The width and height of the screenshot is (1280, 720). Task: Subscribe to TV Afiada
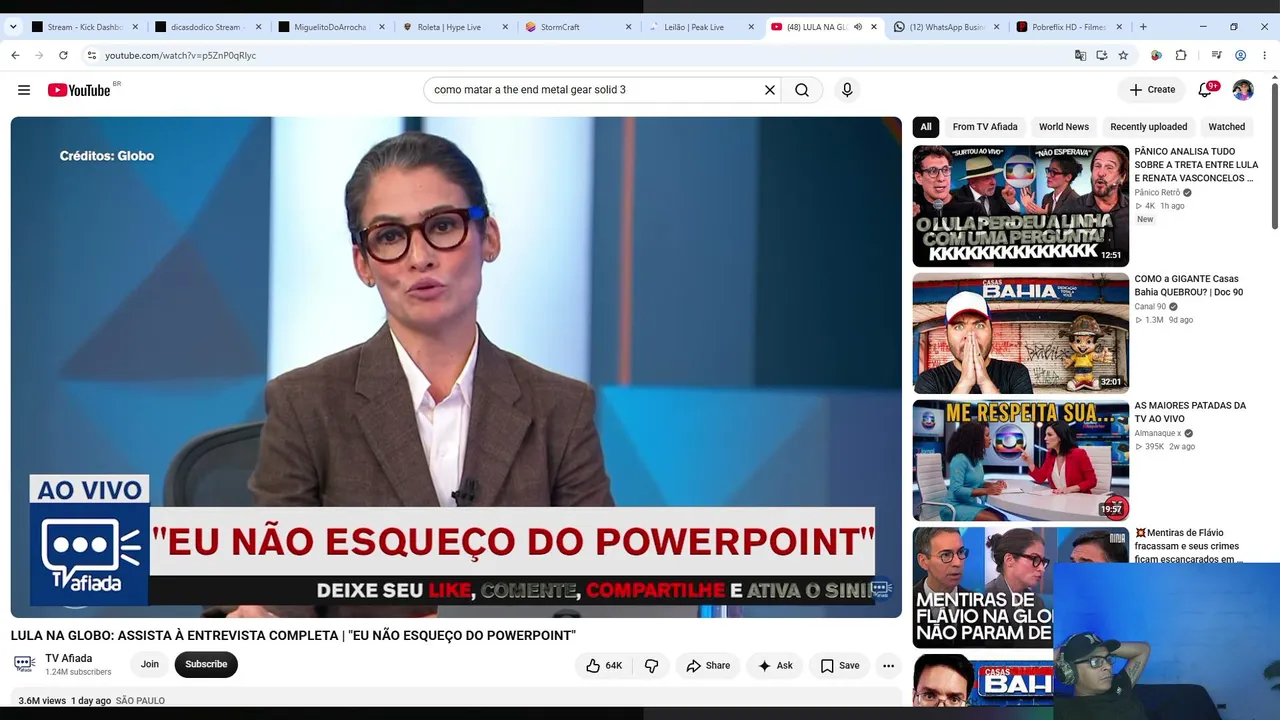pos(206,664)
